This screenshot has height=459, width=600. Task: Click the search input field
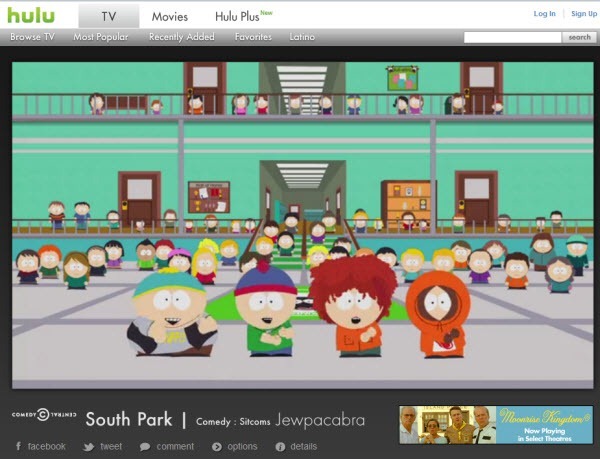pos(512,37)
